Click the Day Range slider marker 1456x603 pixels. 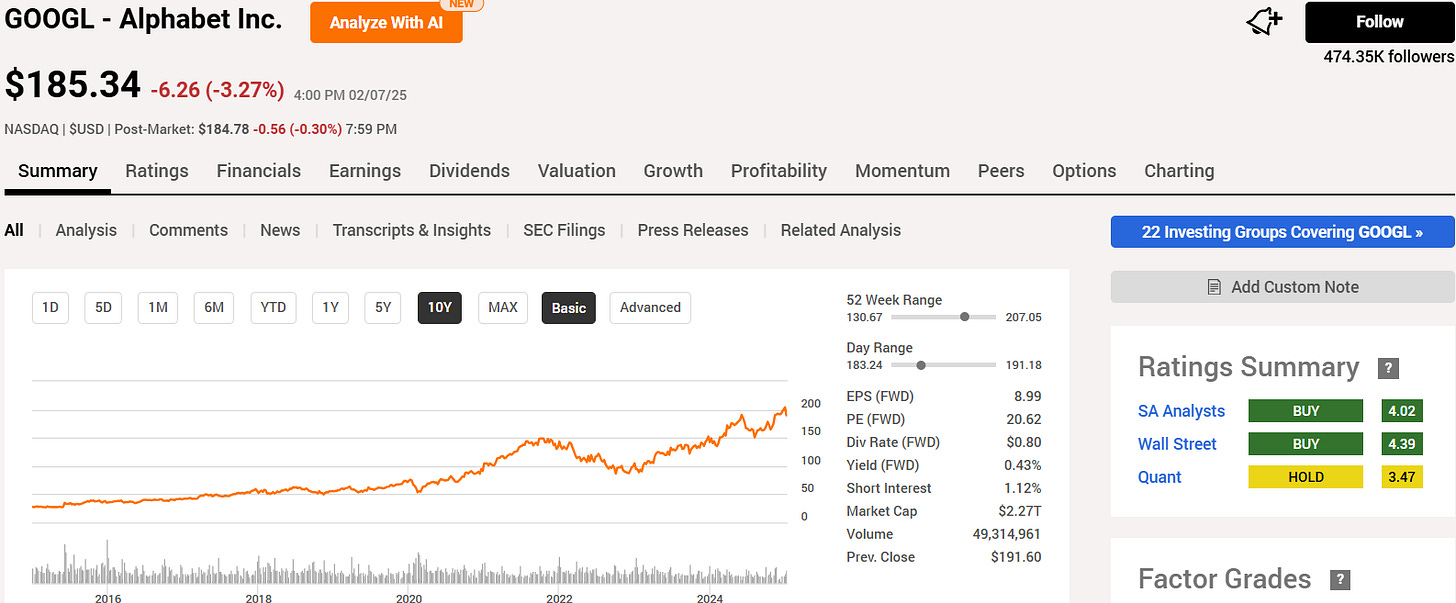click(921, 365)
